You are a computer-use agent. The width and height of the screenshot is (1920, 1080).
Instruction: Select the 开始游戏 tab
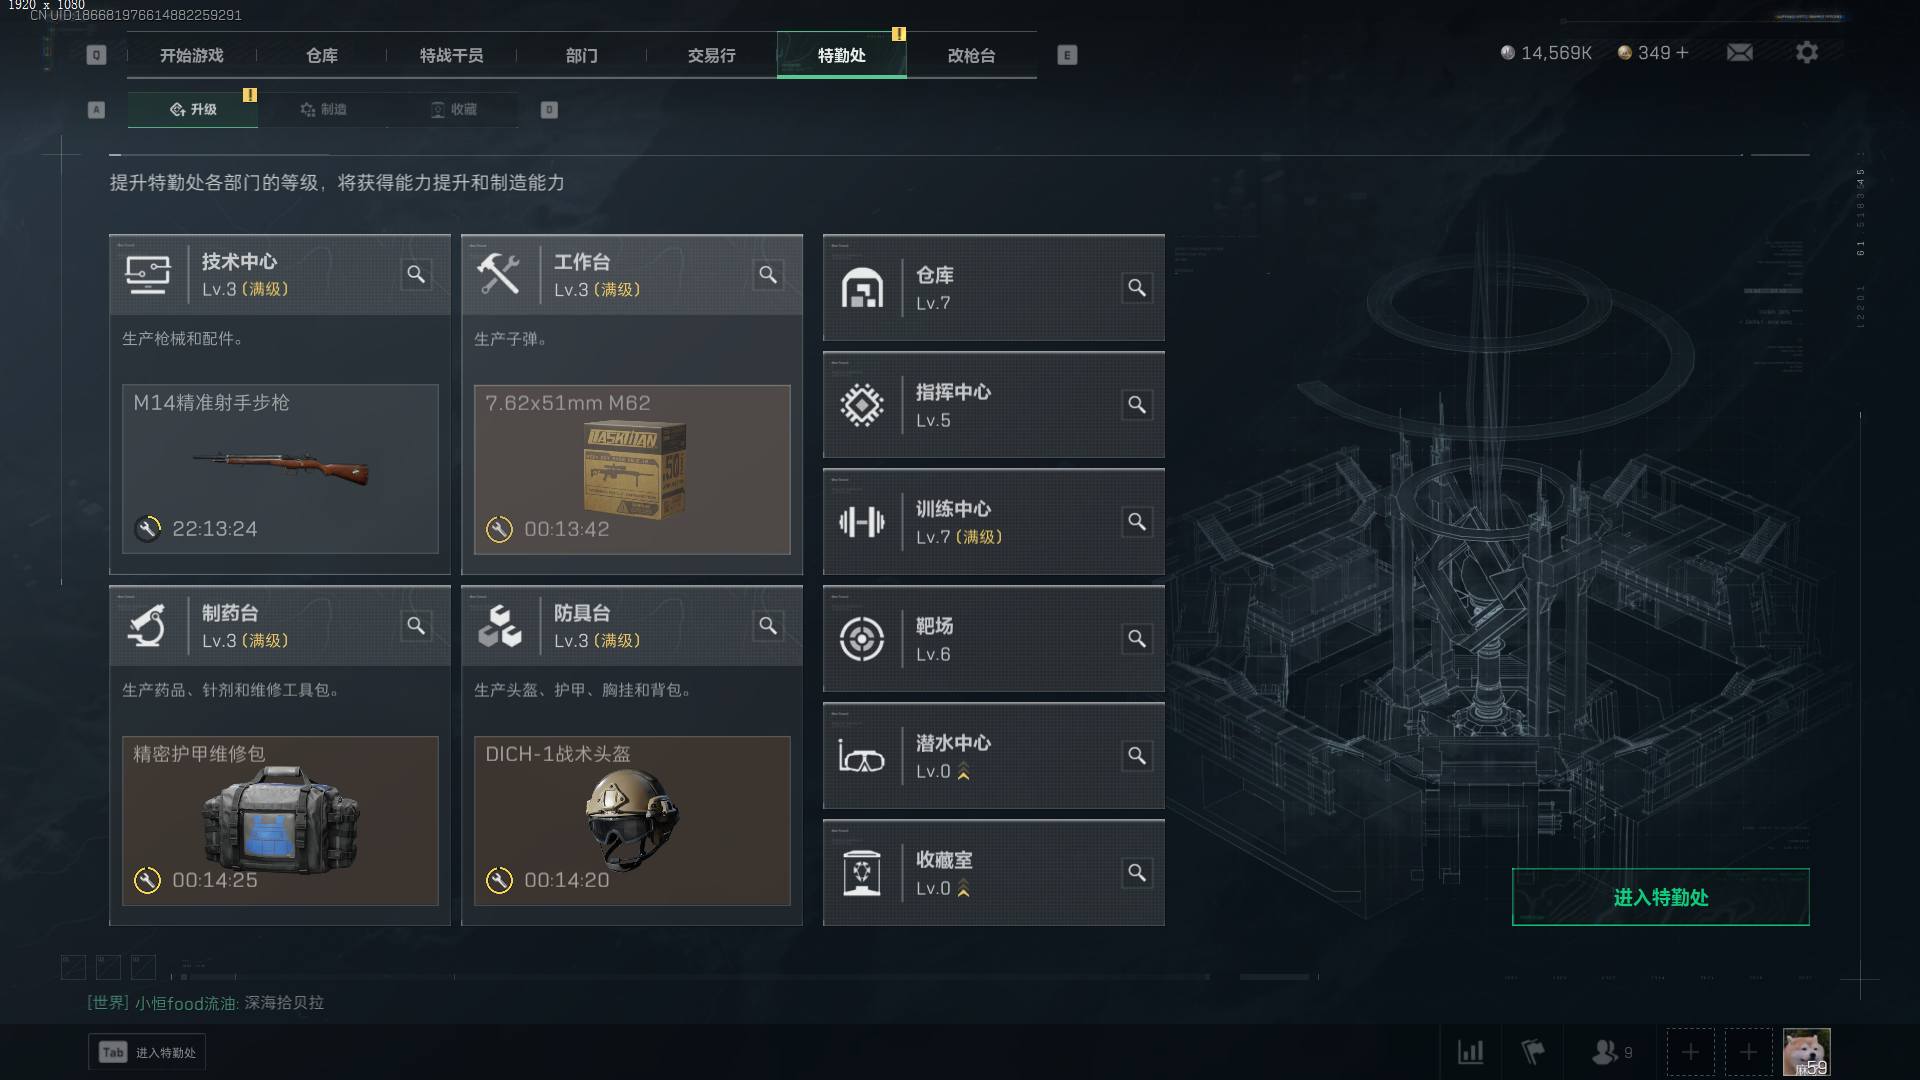click(191, 55)
